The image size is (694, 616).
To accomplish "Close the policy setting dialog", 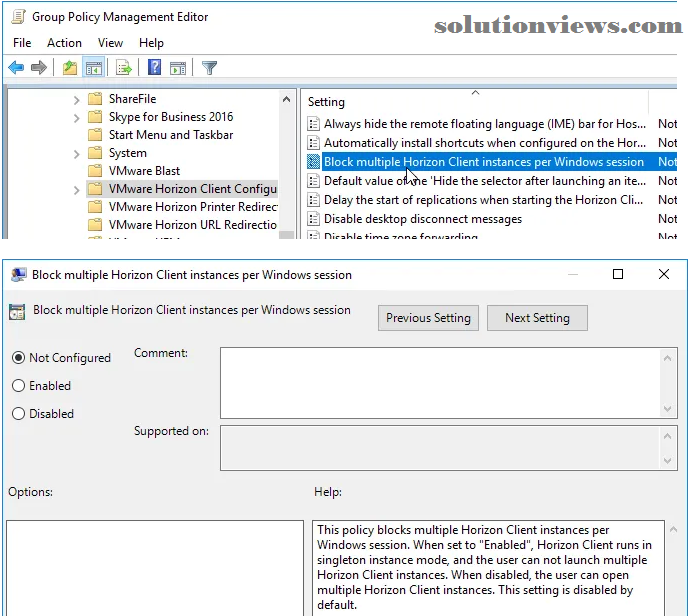I will (x=664, y=274).
